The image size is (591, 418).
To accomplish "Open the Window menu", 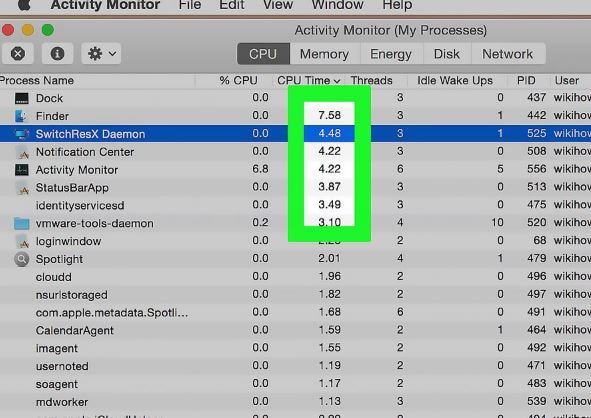I will coord(337,5).
